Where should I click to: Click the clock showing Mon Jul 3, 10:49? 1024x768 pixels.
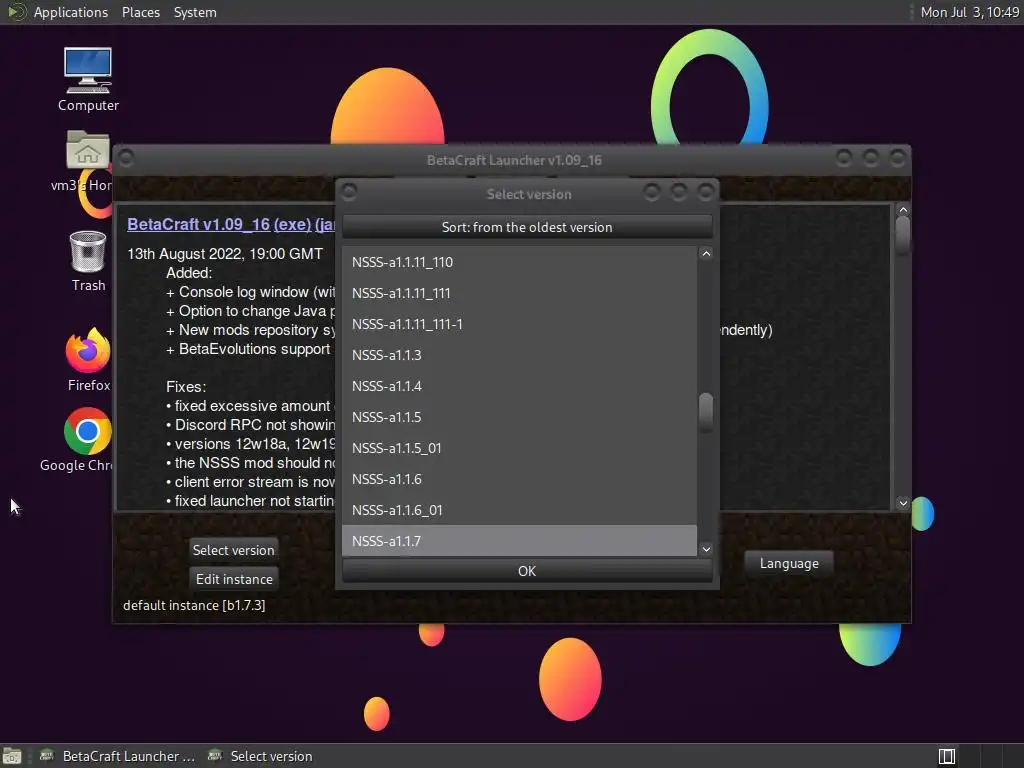969,12
